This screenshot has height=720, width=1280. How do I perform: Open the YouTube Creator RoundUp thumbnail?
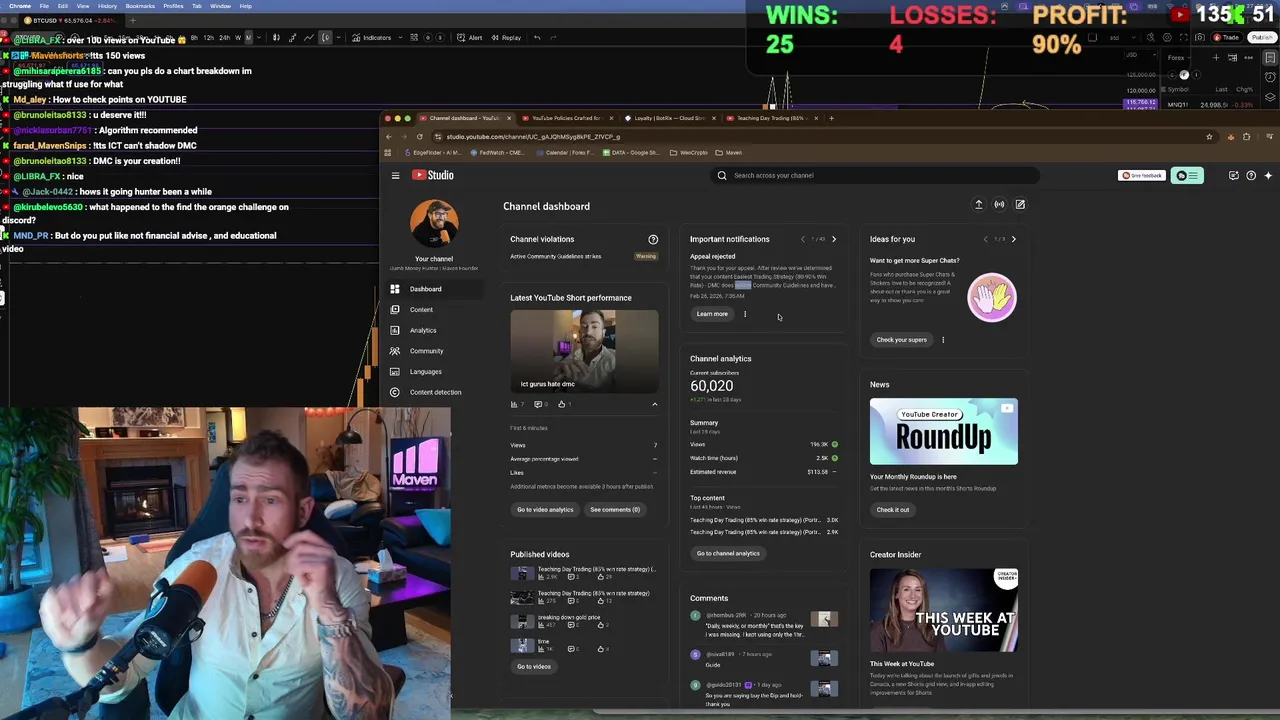tap(944, 432)
